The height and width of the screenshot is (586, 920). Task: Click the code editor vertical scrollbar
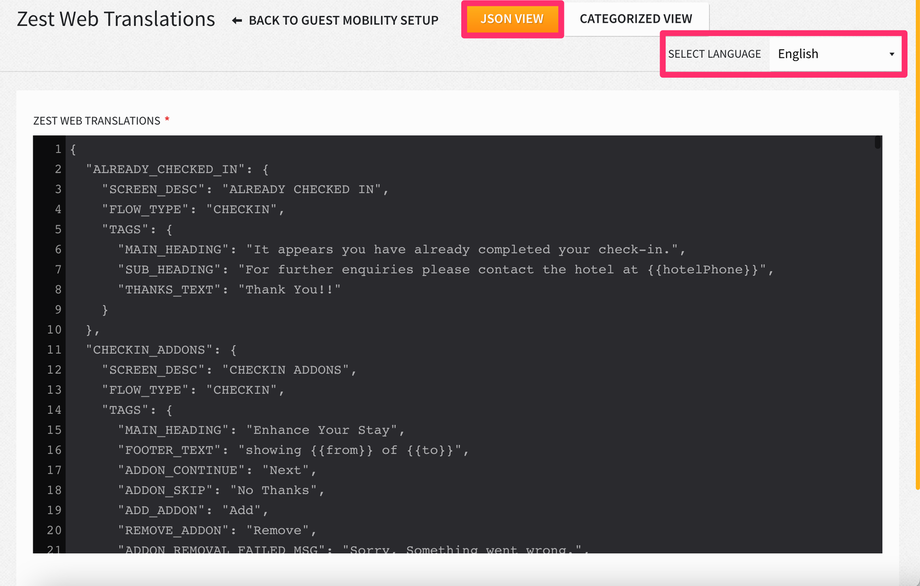(878, 143)
